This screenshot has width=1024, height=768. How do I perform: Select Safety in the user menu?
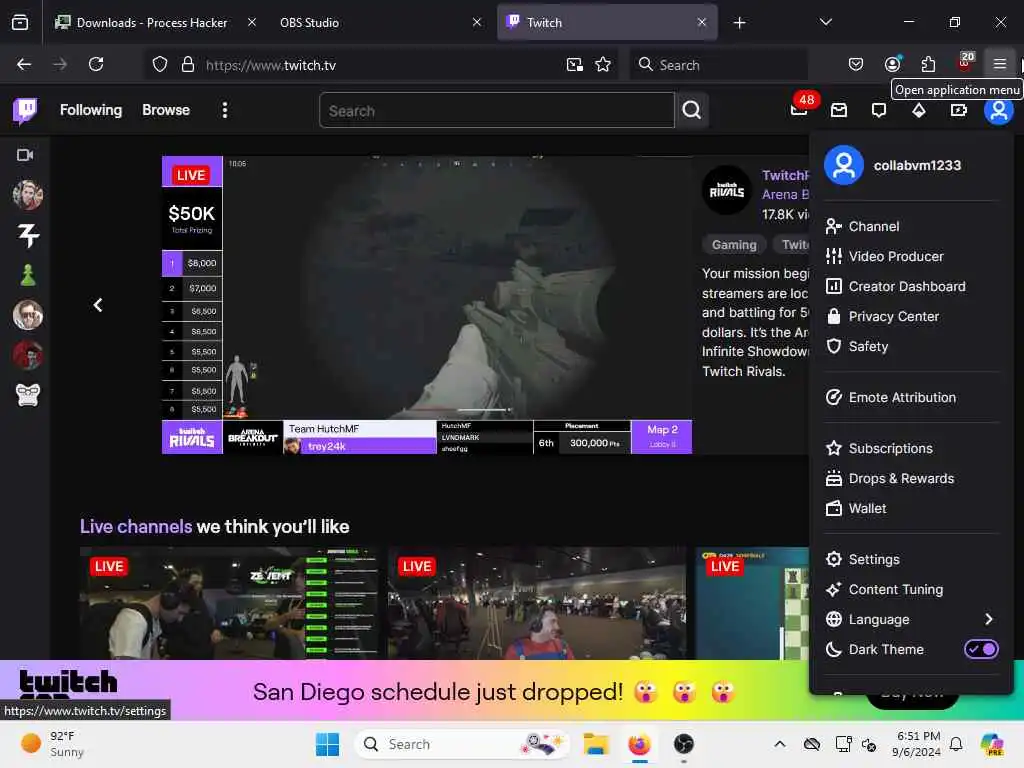(x=911, y=347)
